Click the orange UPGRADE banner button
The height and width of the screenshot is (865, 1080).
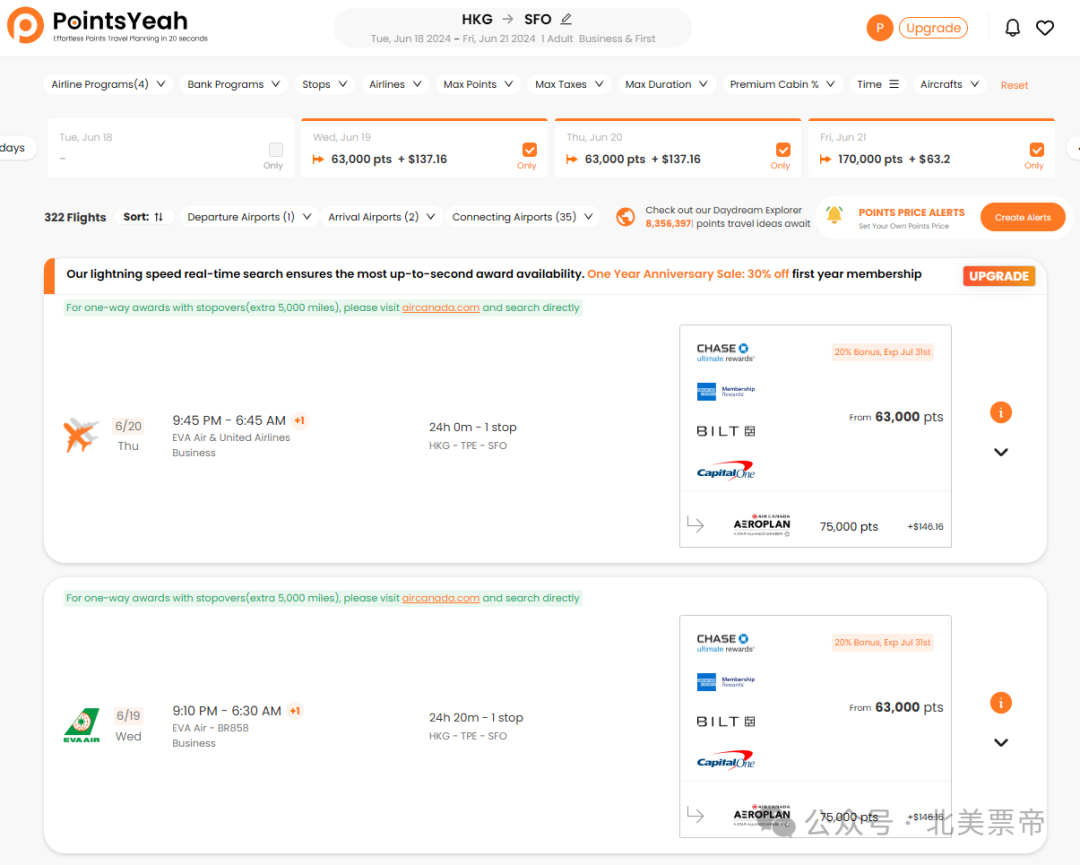pyautogui.click(x=999, y=276)
